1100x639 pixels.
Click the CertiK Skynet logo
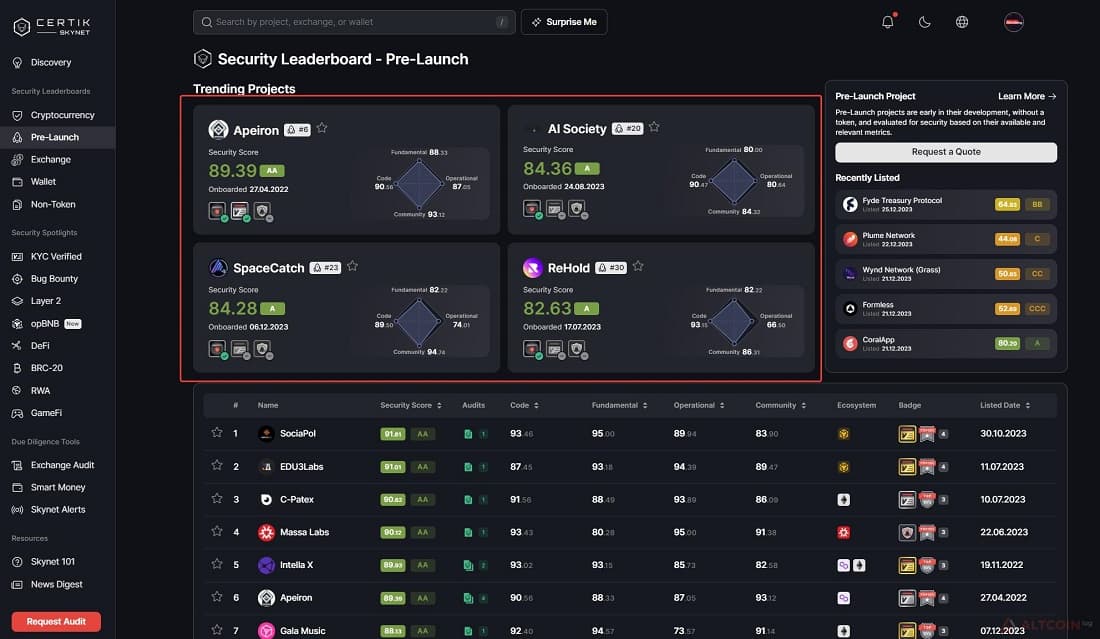tap(52, 27)
